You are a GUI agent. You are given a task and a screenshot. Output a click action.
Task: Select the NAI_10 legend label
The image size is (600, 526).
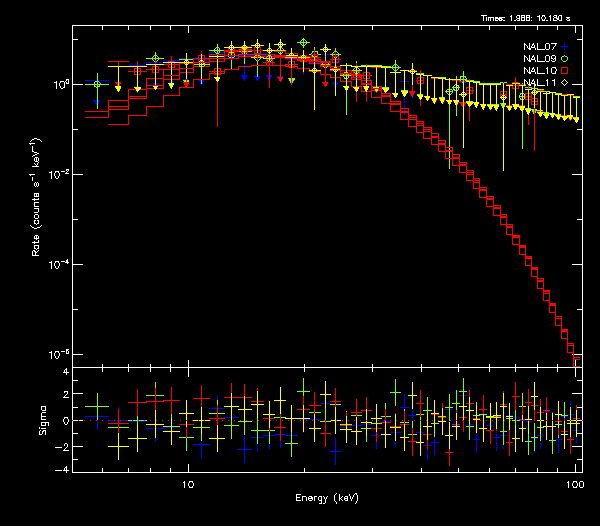click(540, 71)
